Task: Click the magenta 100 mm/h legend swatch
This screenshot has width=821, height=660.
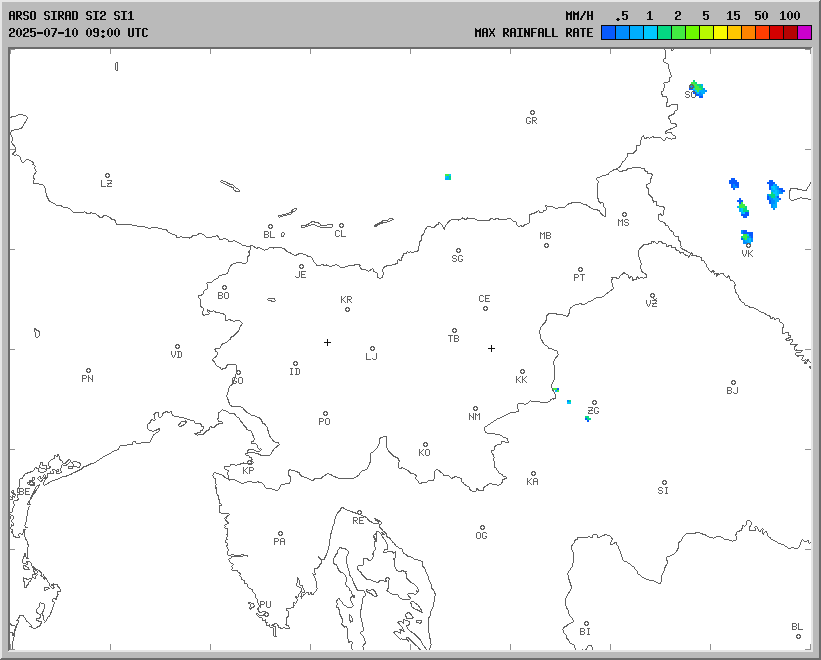Action: coord(804,32)
